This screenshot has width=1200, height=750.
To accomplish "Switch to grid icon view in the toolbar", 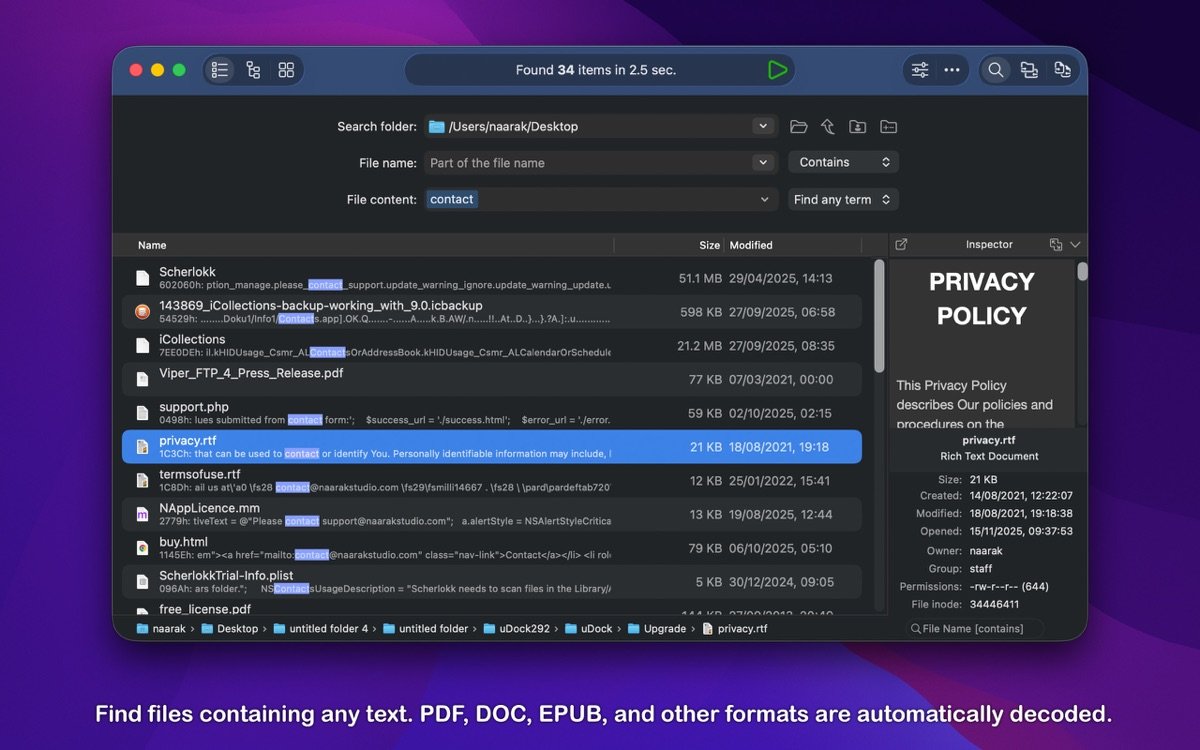I will pos(286,70).
